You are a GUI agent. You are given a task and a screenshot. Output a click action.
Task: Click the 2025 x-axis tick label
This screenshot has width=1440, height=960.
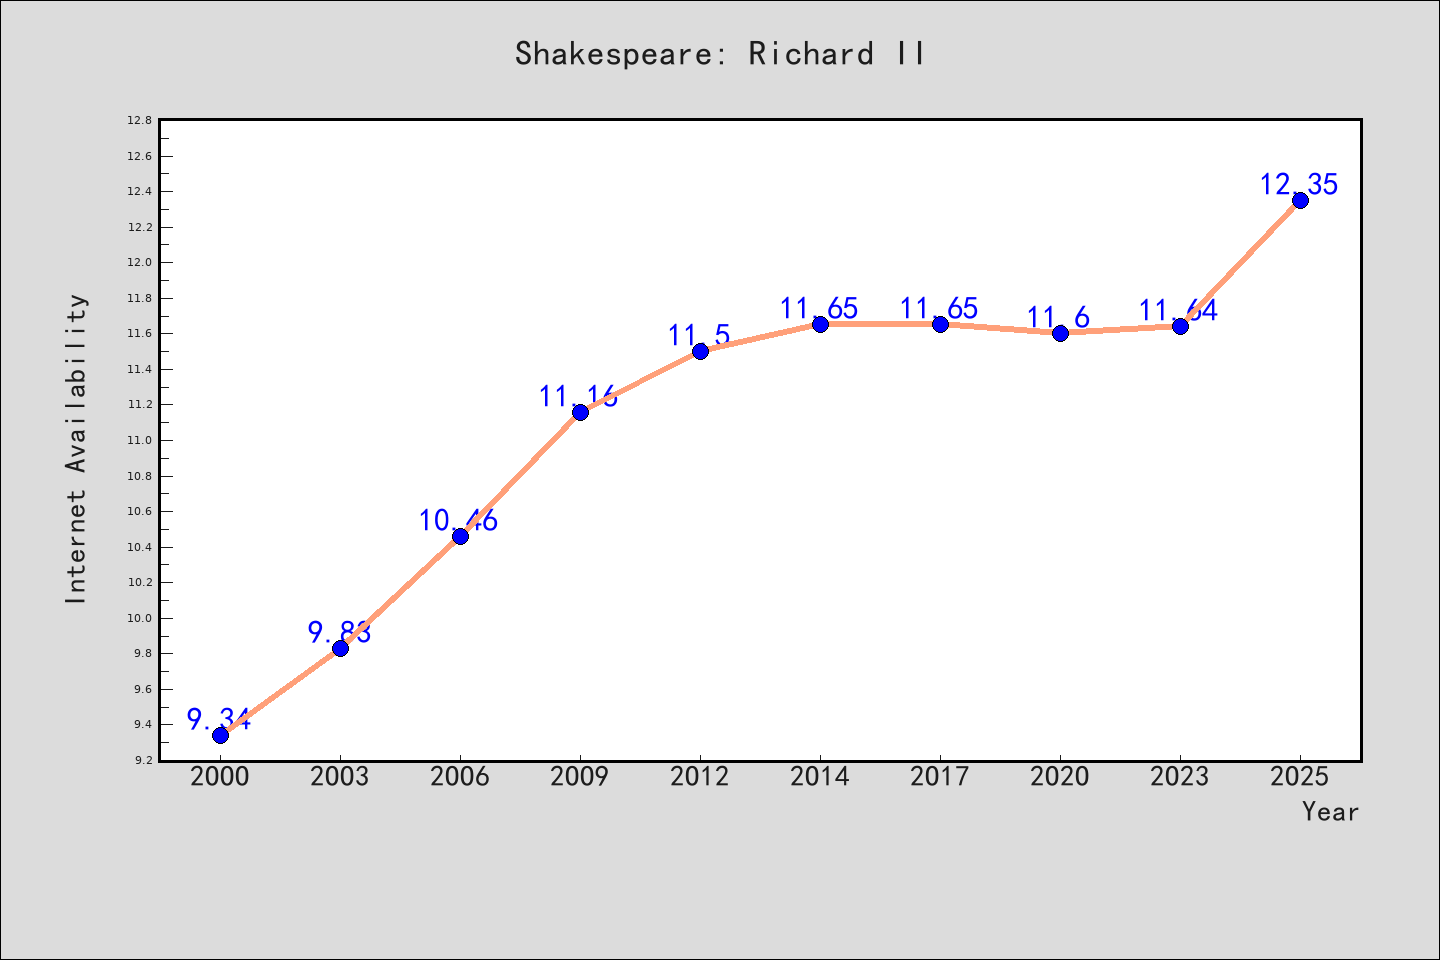pyautogui.click(x=1300, y=776)
